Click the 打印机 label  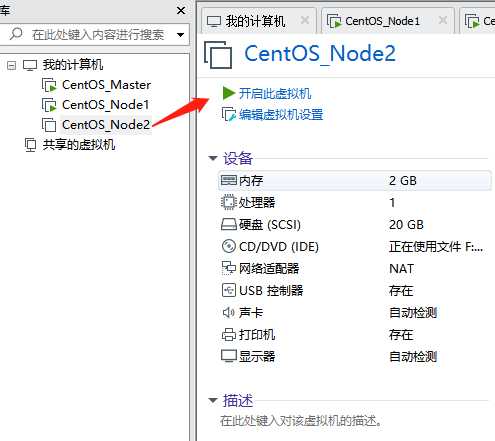pos(257,334)
